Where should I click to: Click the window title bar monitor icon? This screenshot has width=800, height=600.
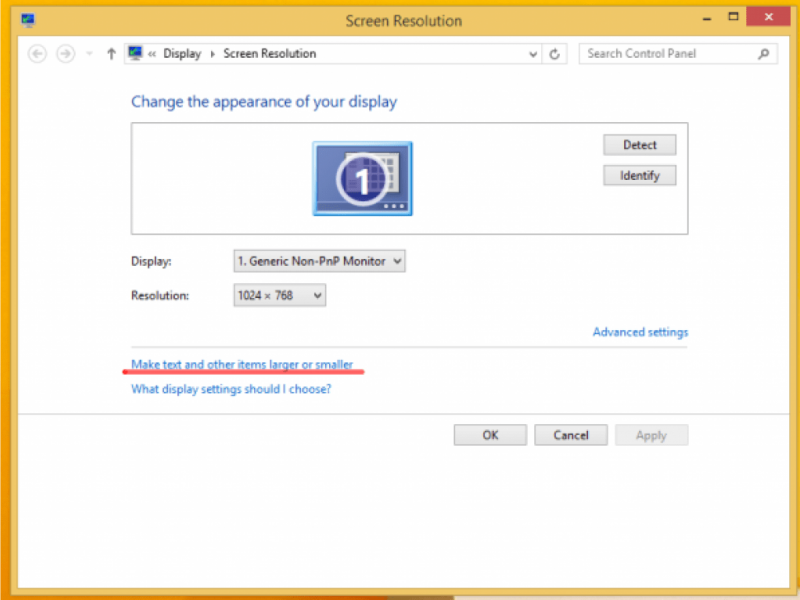[x=28, y=20]
